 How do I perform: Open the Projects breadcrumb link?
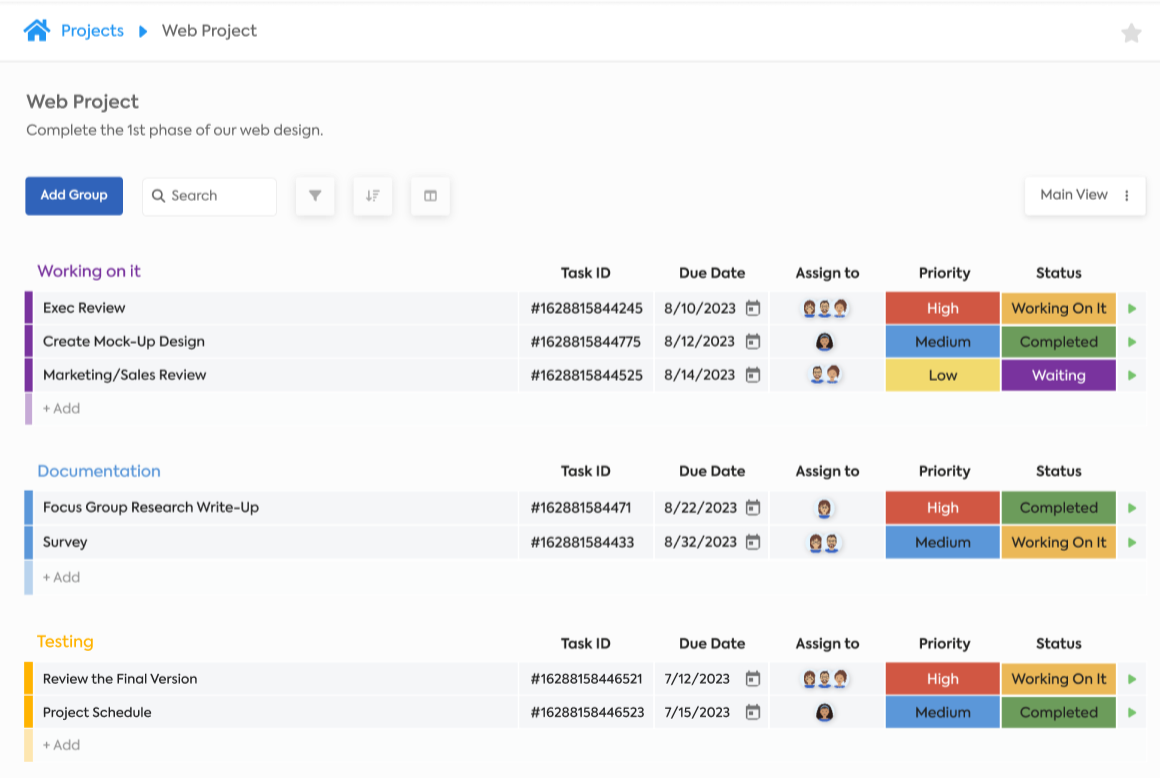pyautogui.click(x=92, y=31)
